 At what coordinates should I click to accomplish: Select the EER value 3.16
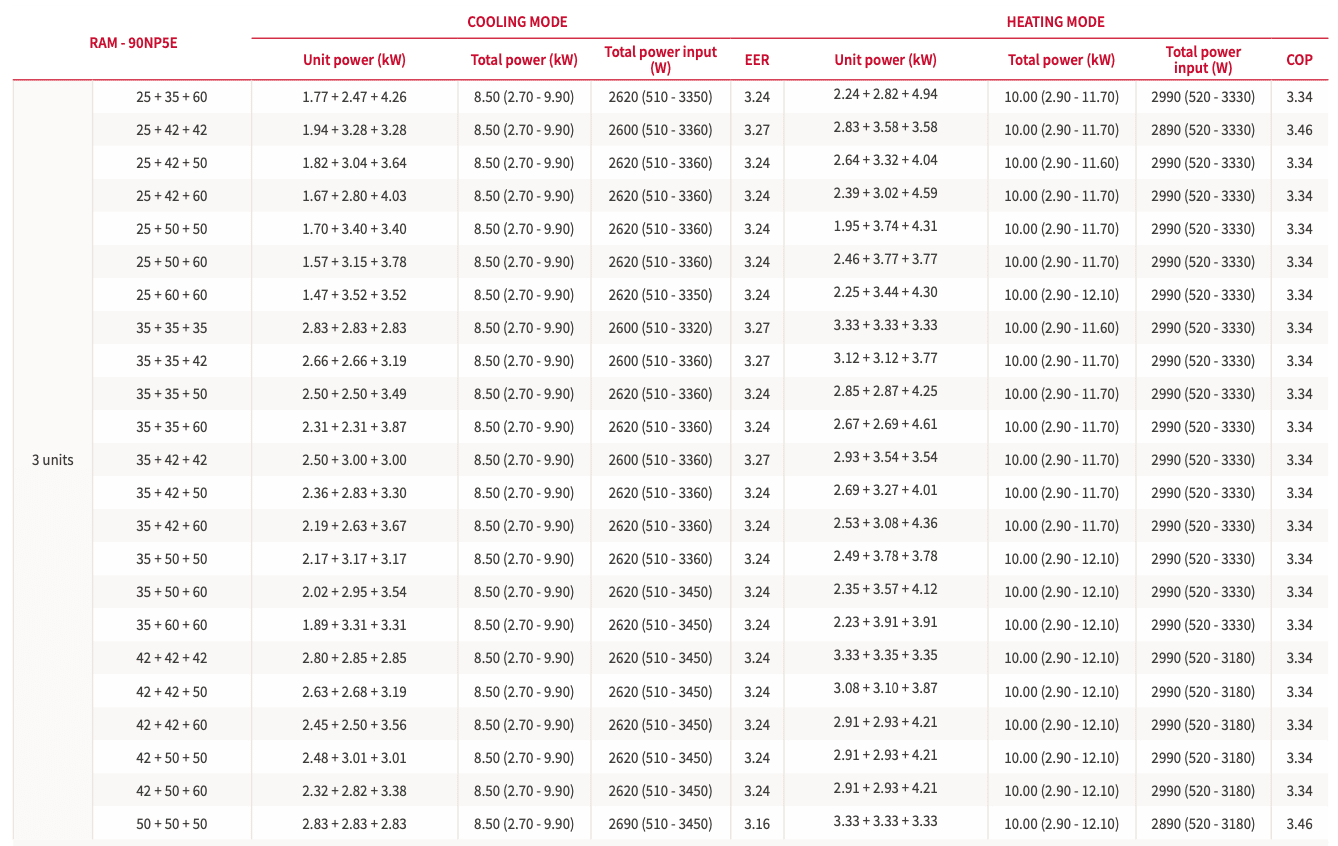pos(757,824)
